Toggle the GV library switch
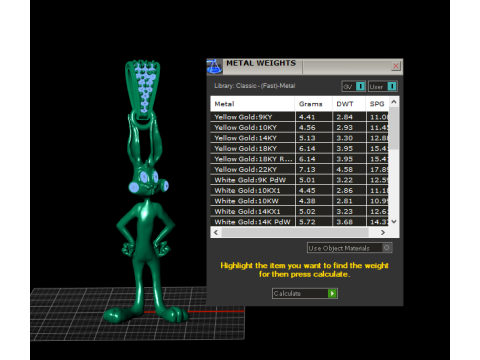The height and width of the screenshot is (360, 480). point(354,86)
